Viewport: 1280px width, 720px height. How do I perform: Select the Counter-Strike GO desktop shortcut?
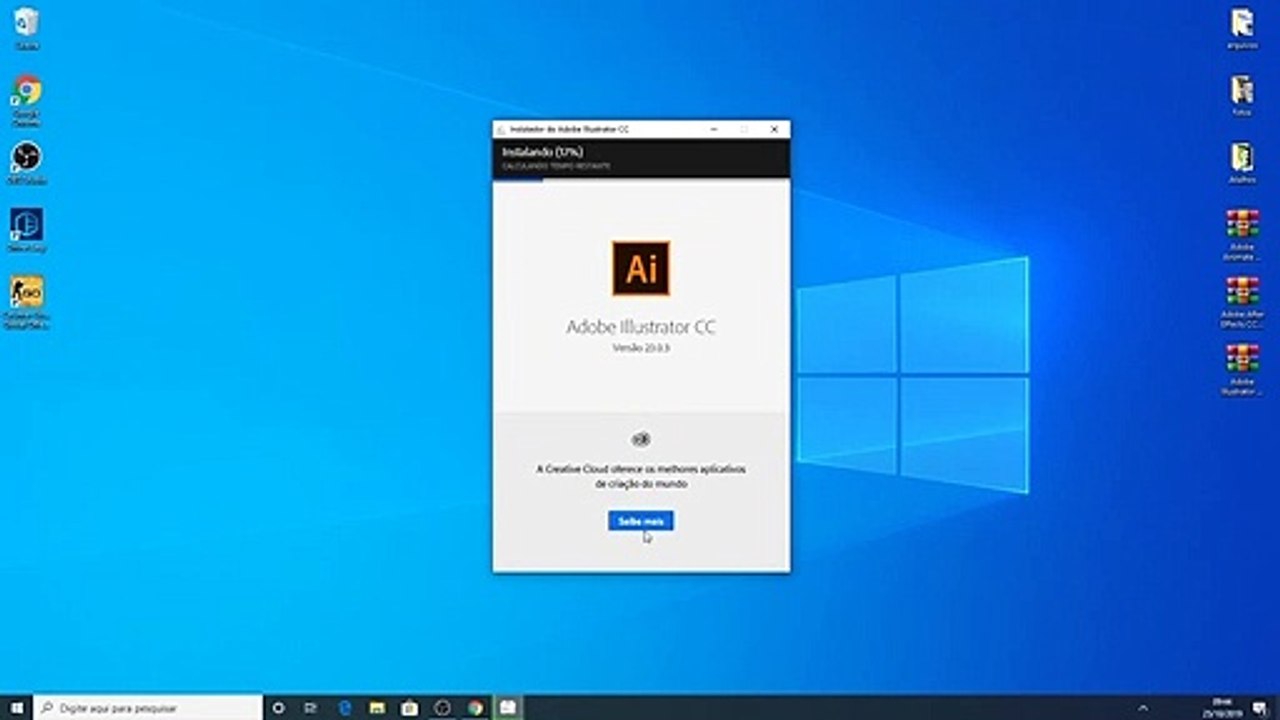coord(27,302)
